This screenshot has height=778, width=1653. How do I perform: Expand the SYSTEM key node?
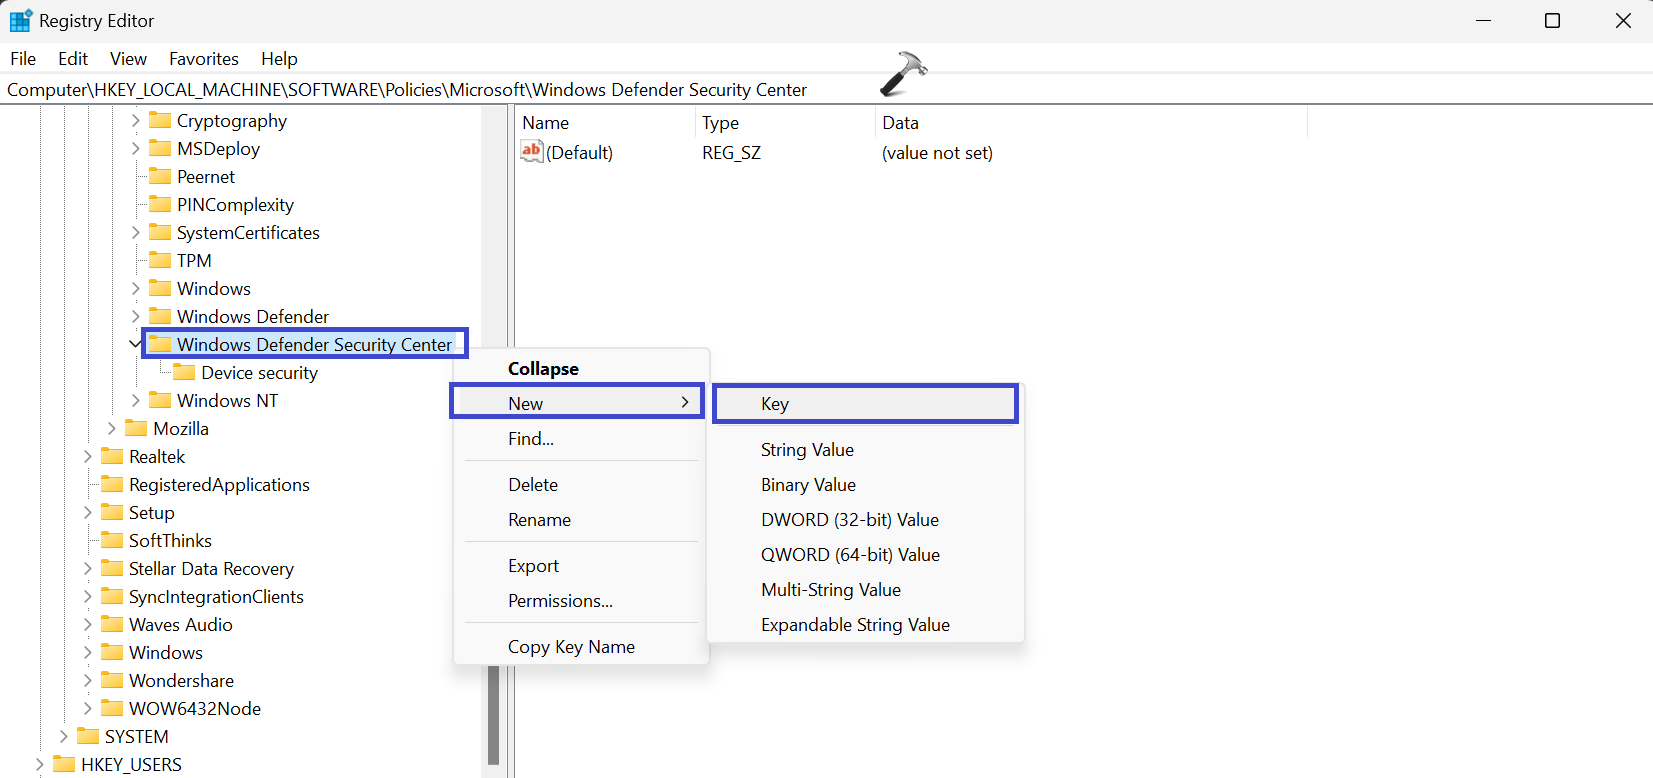pyautogui.click(x=63, y=737)
